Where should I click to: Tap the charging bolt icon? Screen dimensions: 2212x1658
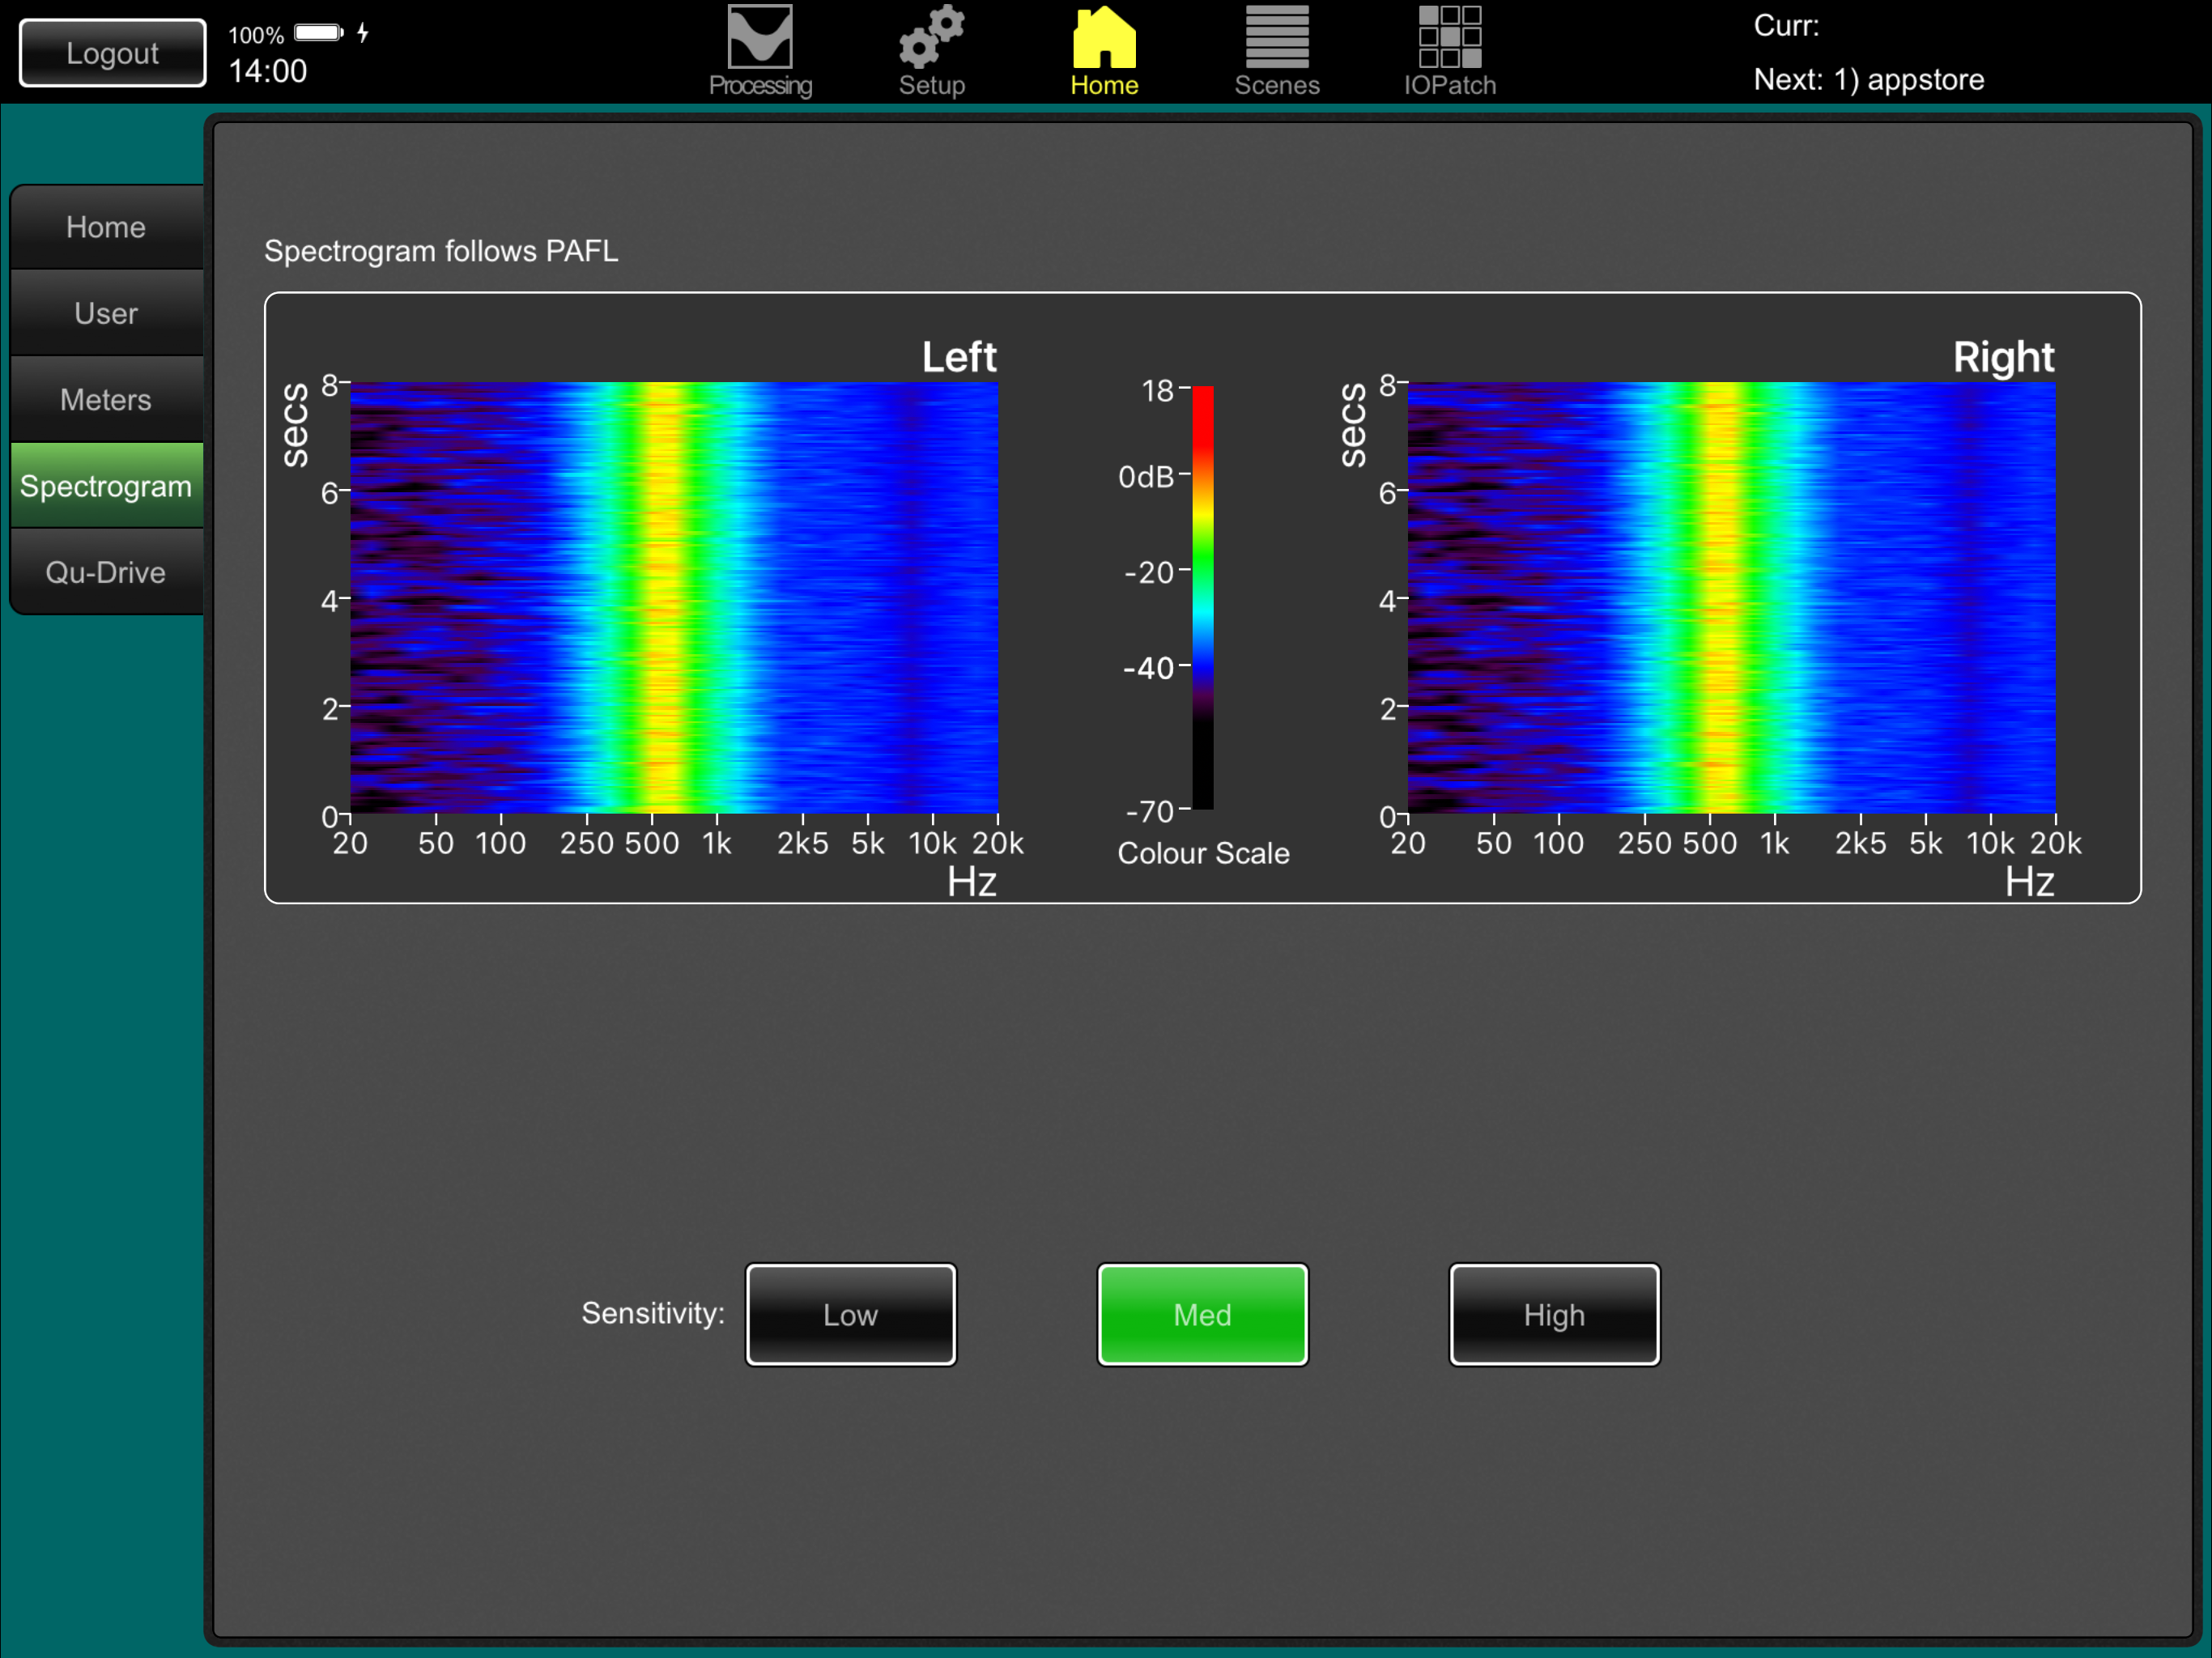click(363, 33)
